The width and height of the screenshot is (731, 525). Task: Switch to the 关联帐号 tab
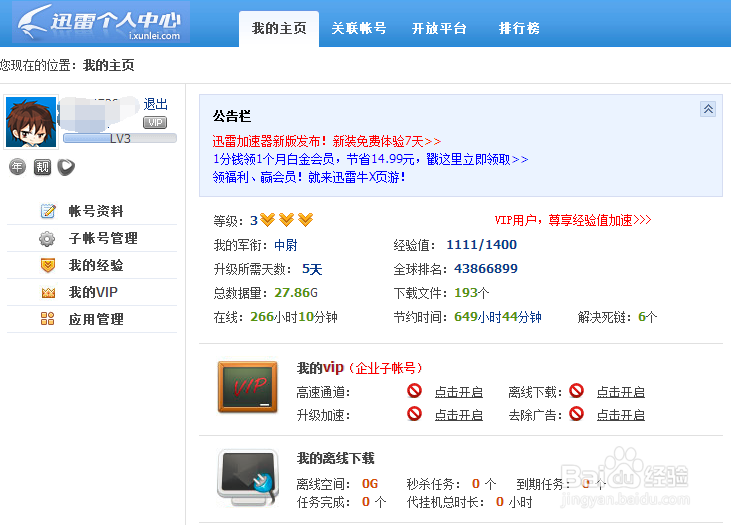[x=359, y=28]
